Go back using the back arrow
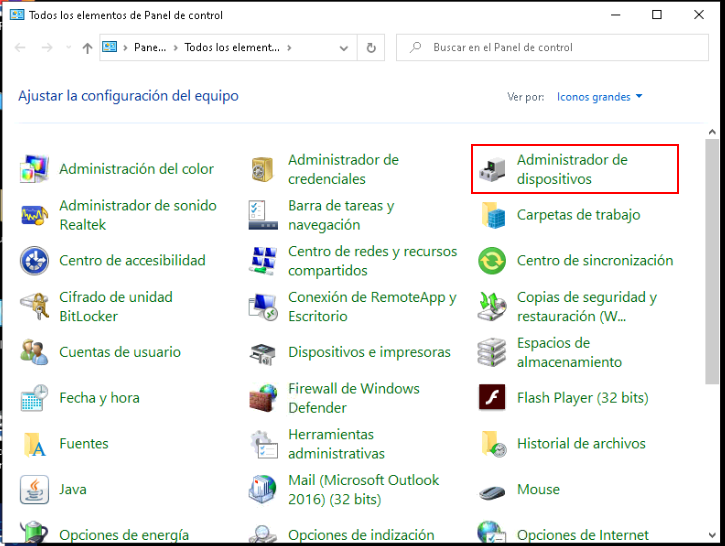725x546 pixels. tap(20, 48)
